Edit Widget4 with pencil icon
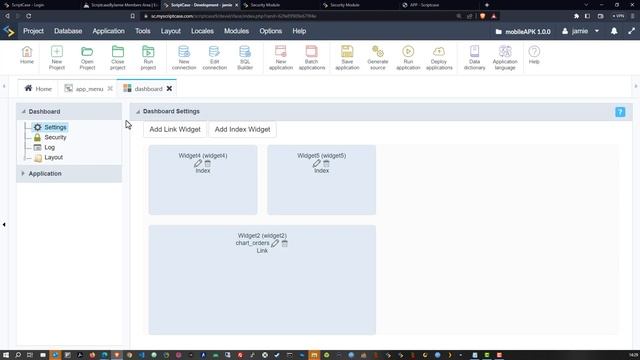The height and width of the screenshot is (360, 640). (x=198, y=163)
